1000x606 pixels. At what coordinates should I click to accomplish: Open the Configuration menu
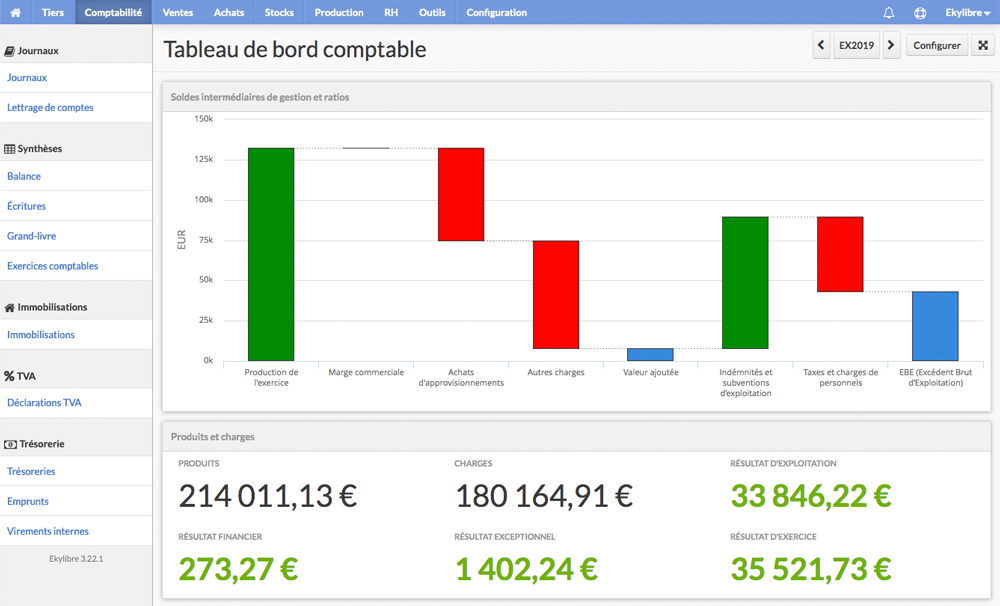click(x=497, y=12)
